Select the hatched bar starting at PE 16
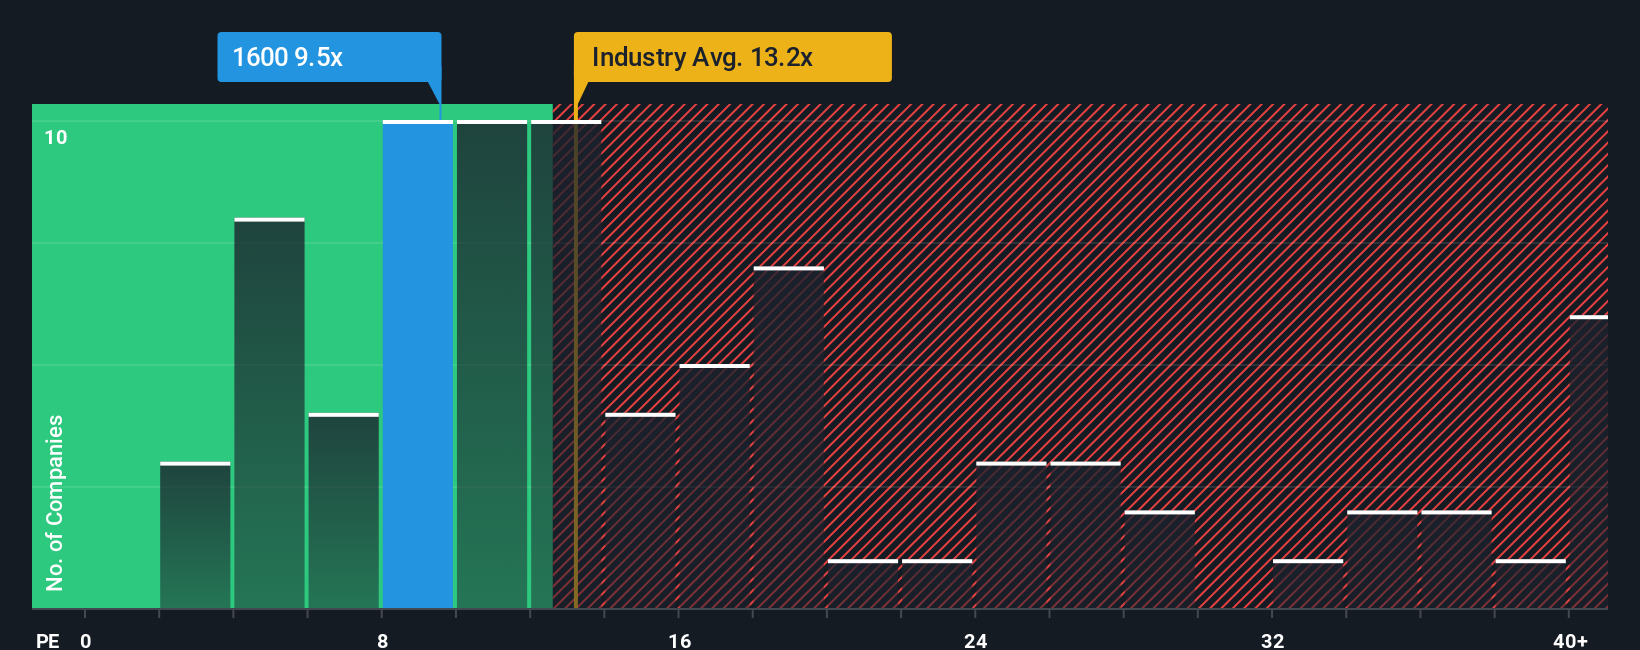Viewport: 1640px width, 650px height. click(x=715, y=486)
